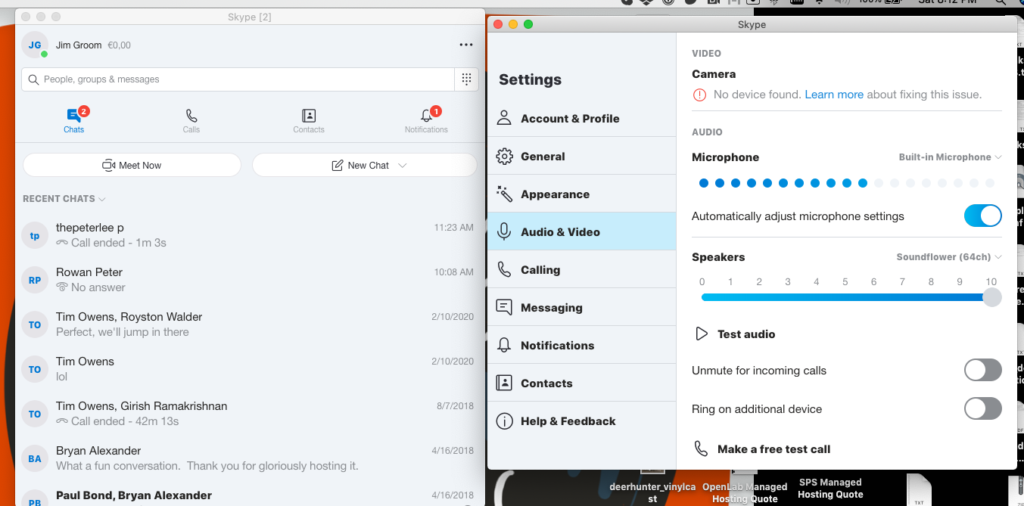Switch to the Calls tab
The image size is (1024, 506).
point(191,121)
